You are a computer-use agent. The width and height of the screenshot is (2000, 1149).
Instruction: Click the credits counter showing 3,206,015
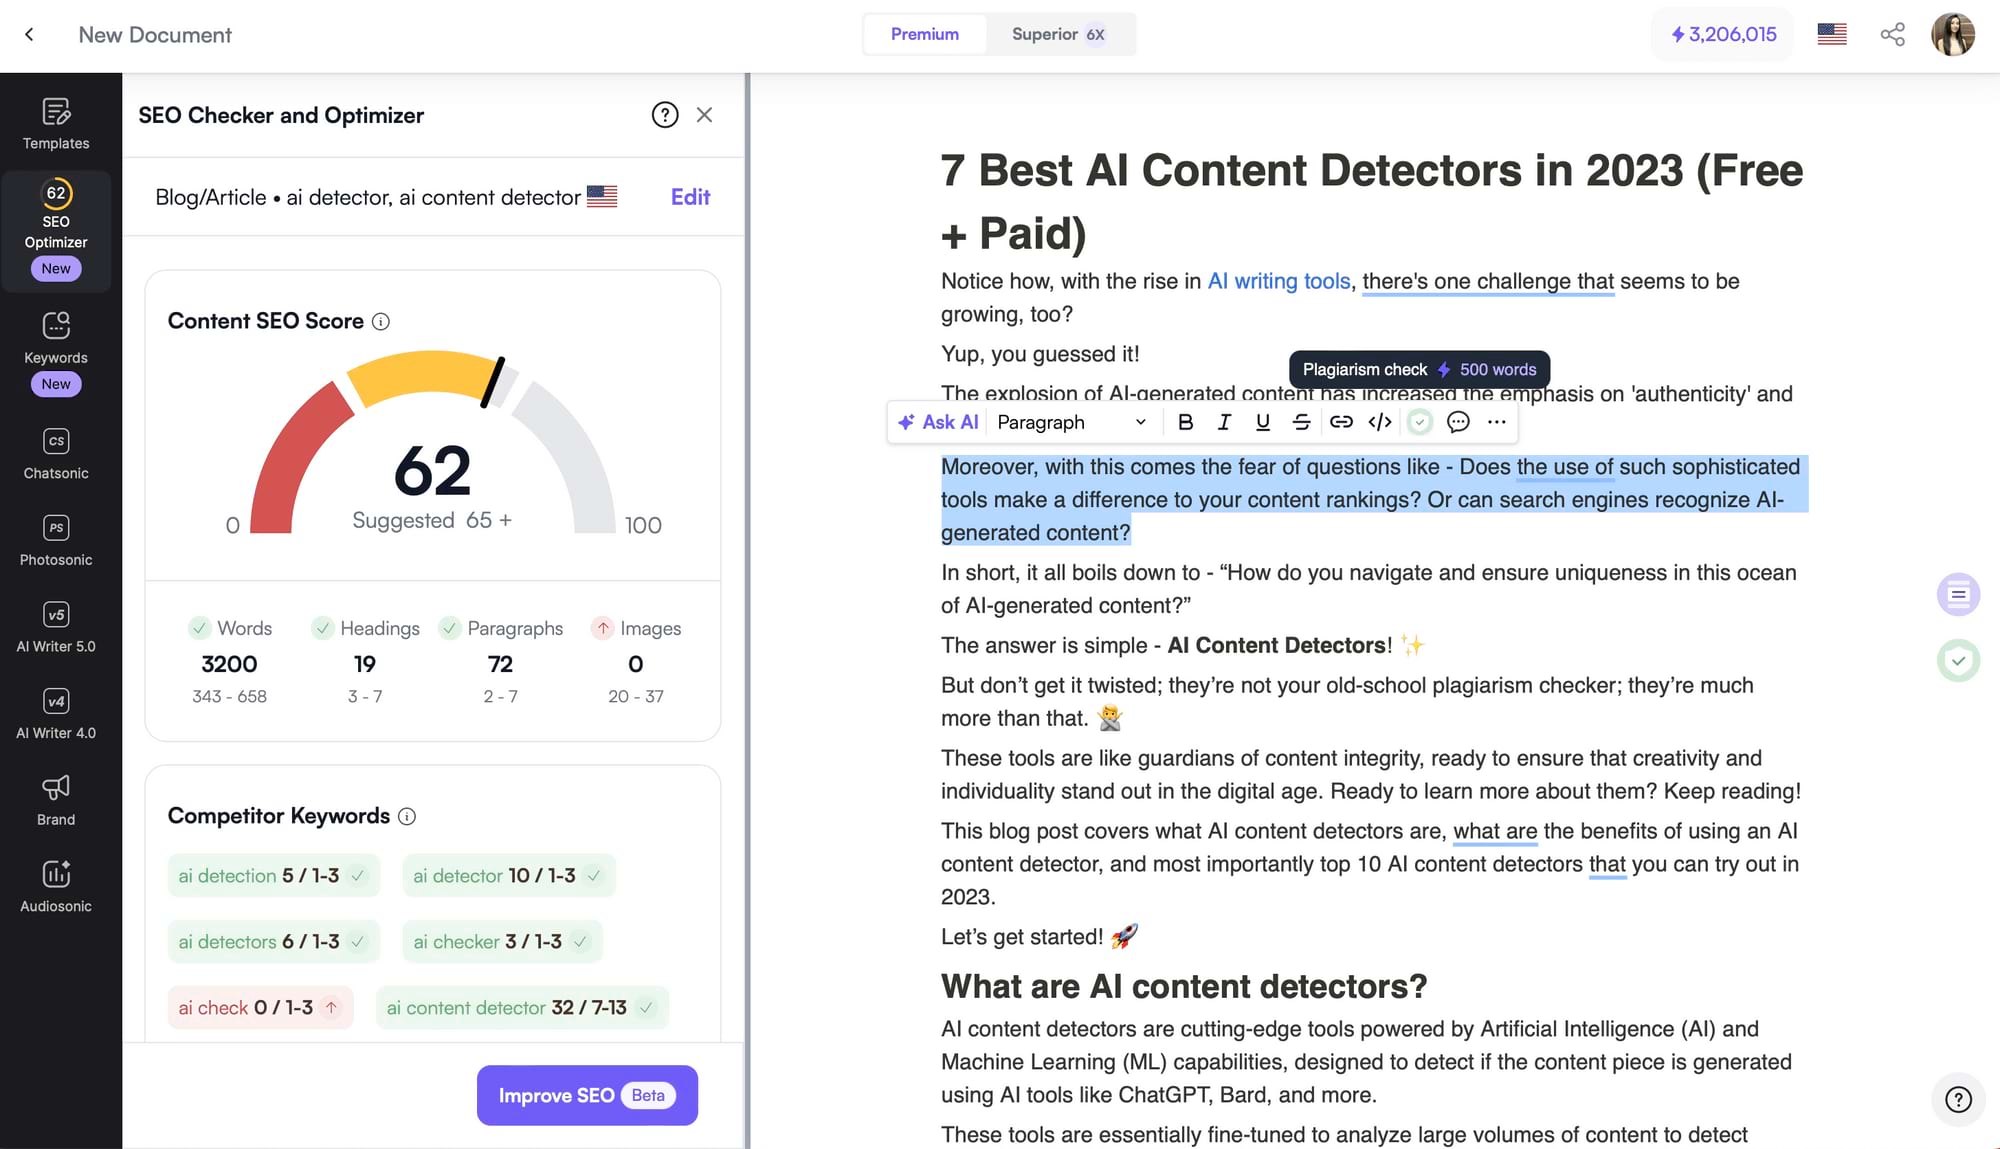1722,33
